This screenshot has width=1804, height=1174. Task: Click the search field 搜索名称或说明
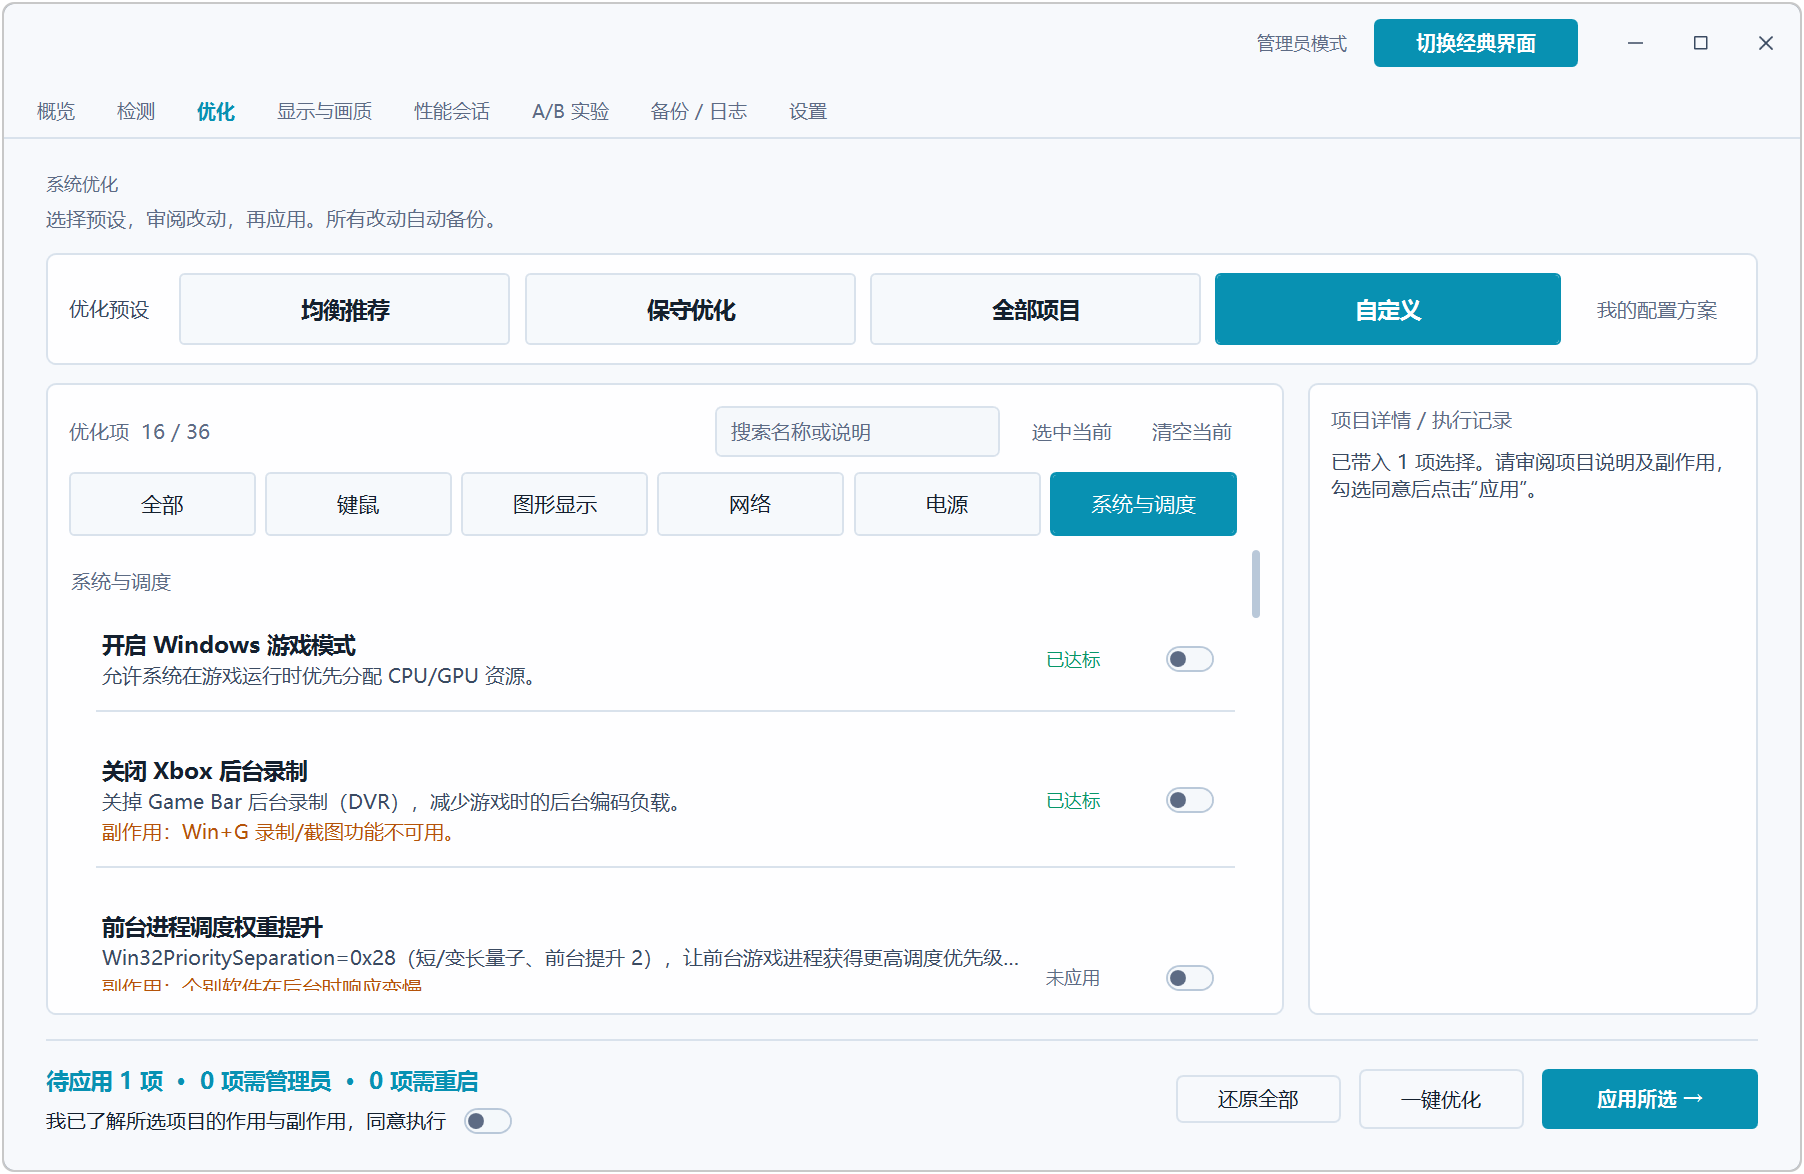click(857, 431)
